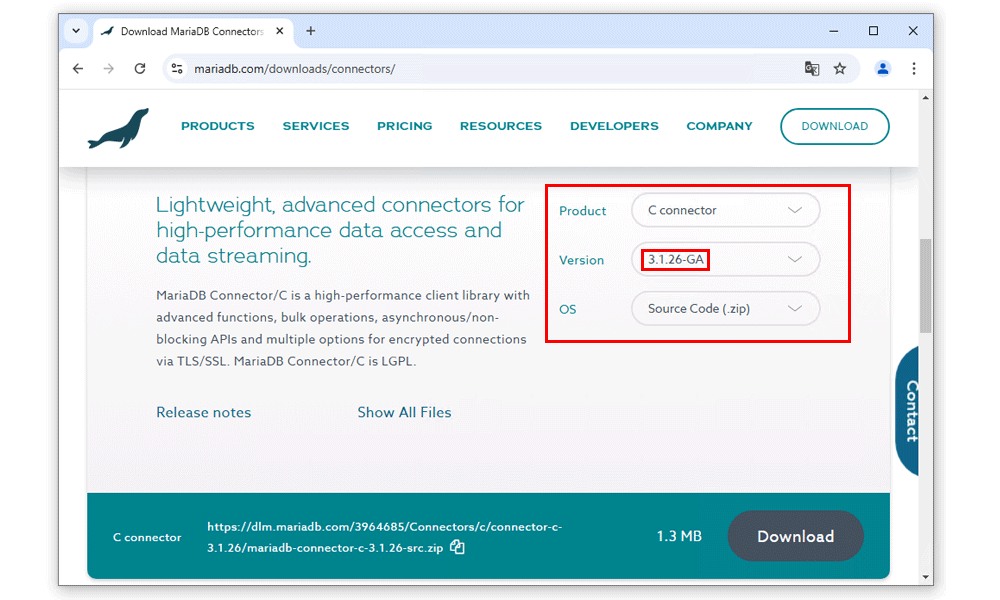Open the Version dropdown showing 3.1.26-GA
Image resolution: width=1000 pixels, height=600 pixels.
click(725, 260)
